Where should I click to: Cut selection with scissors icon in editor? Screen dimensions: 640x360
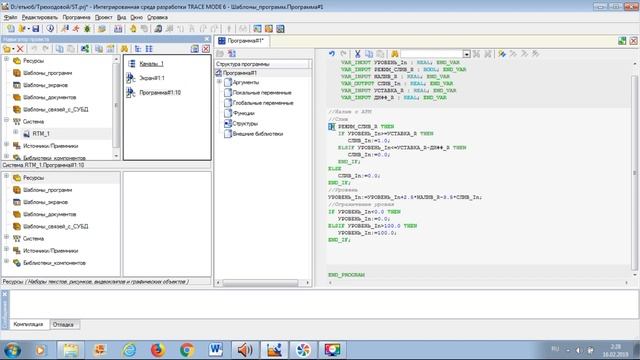(358, 54)
